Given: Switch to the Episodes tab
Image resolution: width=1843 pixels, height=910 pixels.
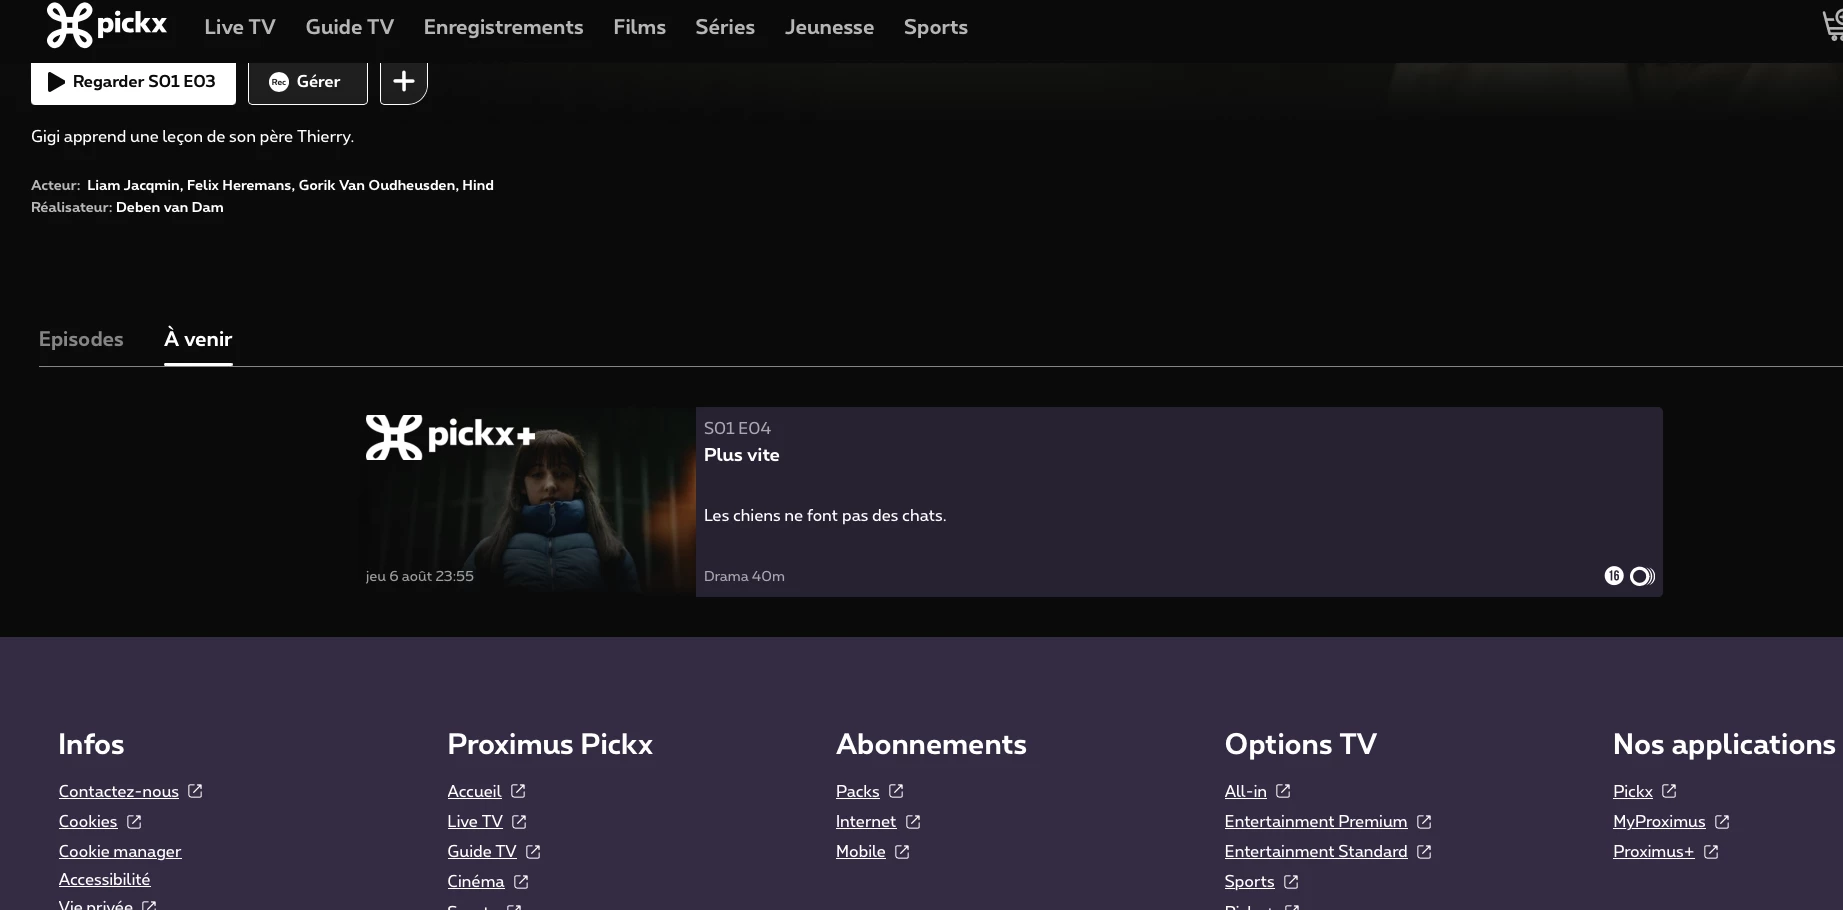Looking at the screenshot, I should click(x=81, y=339).
